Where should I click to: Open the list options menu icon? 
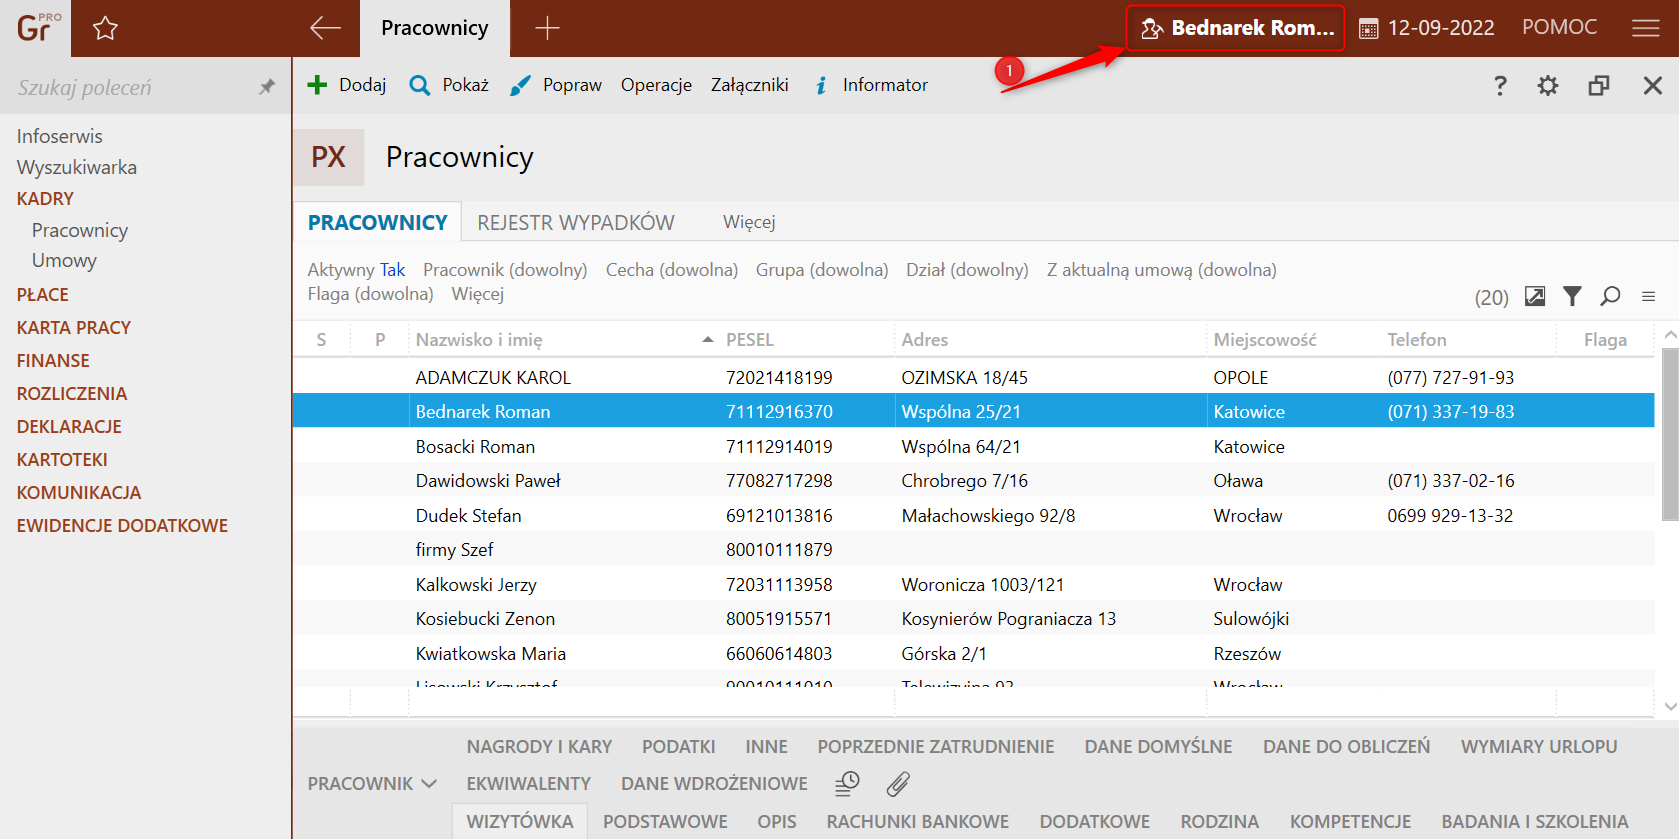pos(1648,297)
